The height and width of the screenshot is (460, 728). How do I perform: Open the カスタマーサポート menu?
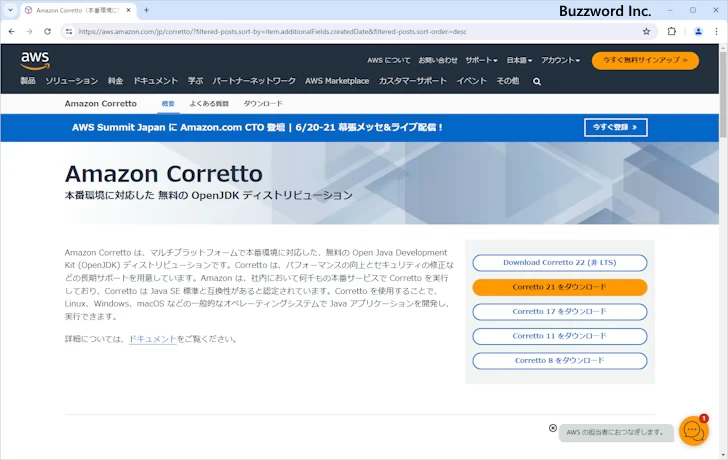coord(412,81)
